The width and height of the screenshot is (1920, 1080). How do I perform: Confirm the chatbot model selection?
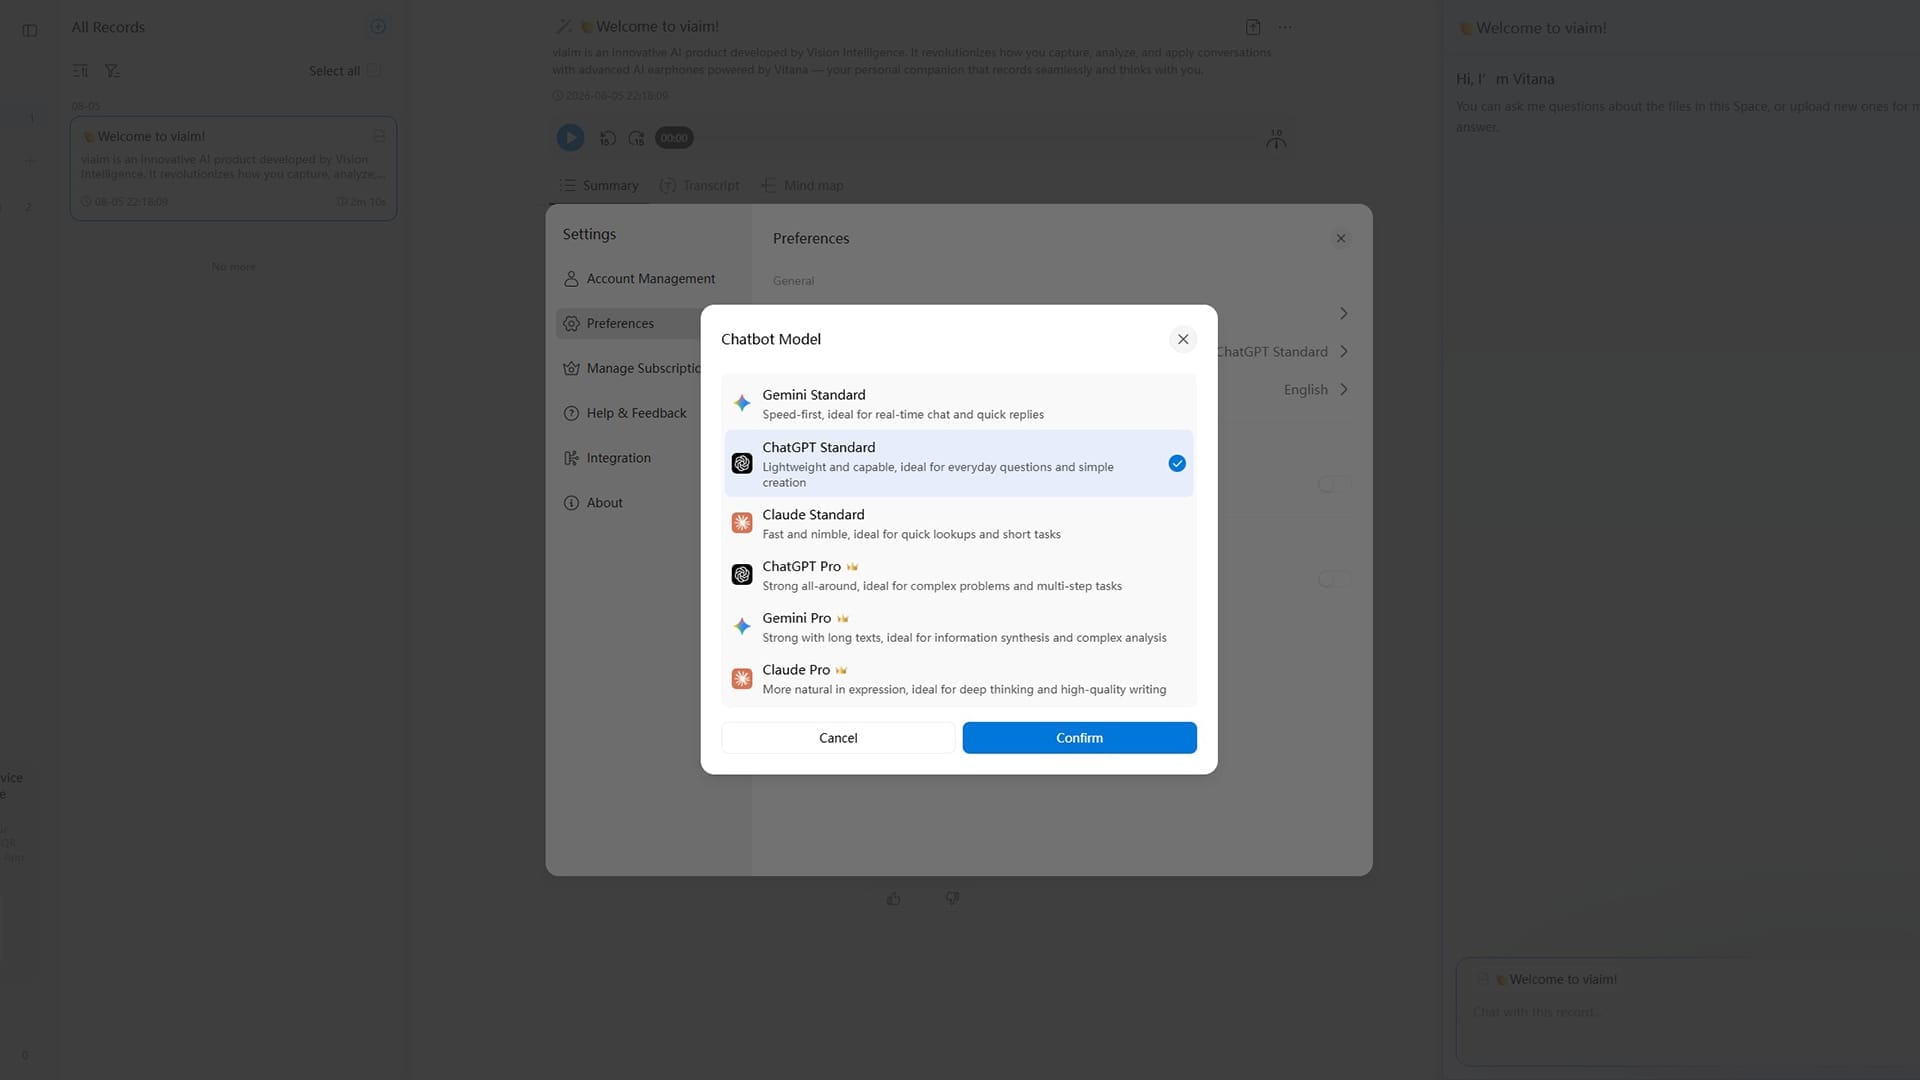tap(1079, 738)
